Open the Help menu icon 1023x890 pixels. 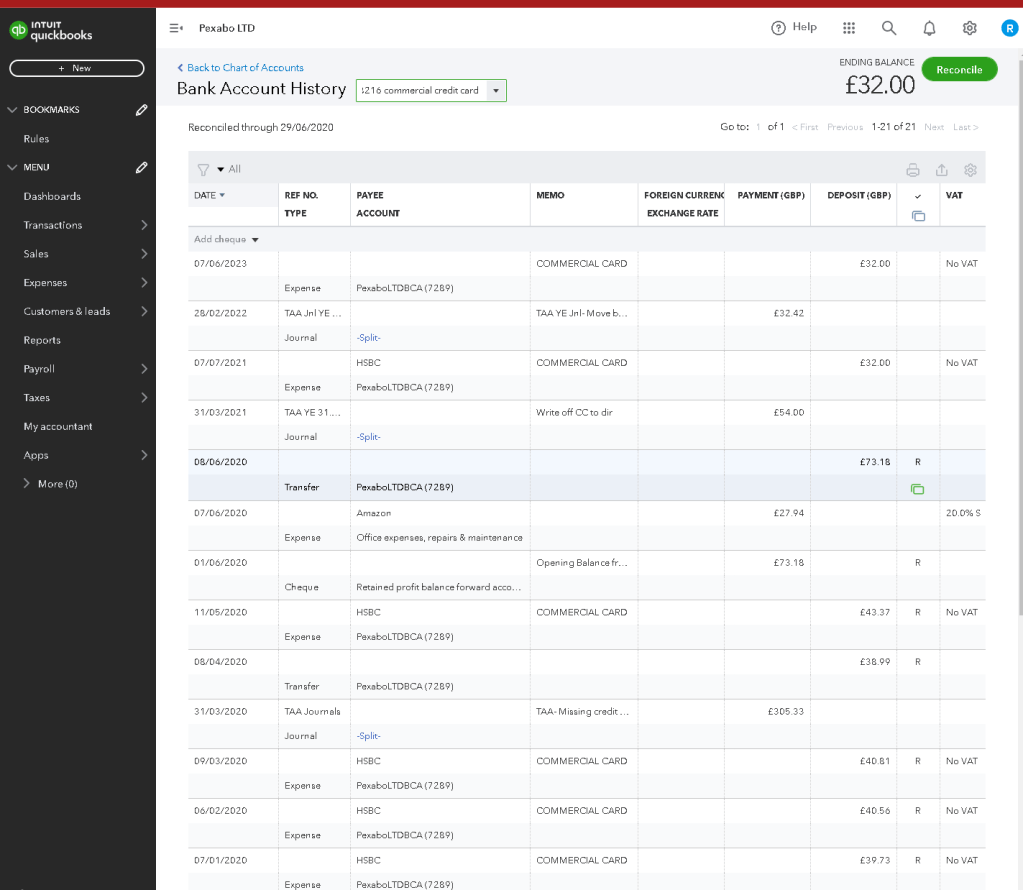[x=778, y=28]
